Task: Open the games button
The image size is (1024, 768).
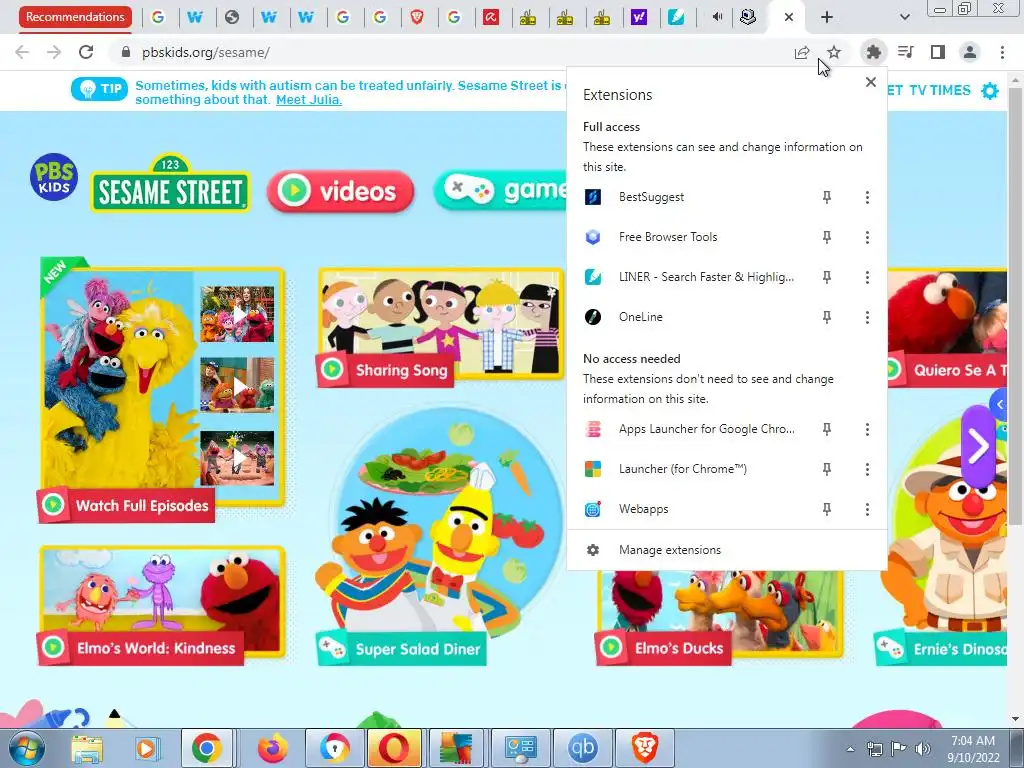Action: 500,190
